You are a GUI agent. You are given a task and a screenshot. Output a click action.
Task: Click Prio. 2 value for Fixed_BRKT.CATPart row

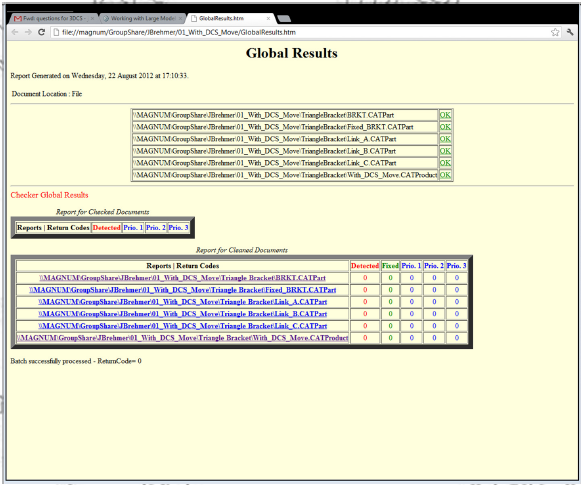[x=434, y=290]
